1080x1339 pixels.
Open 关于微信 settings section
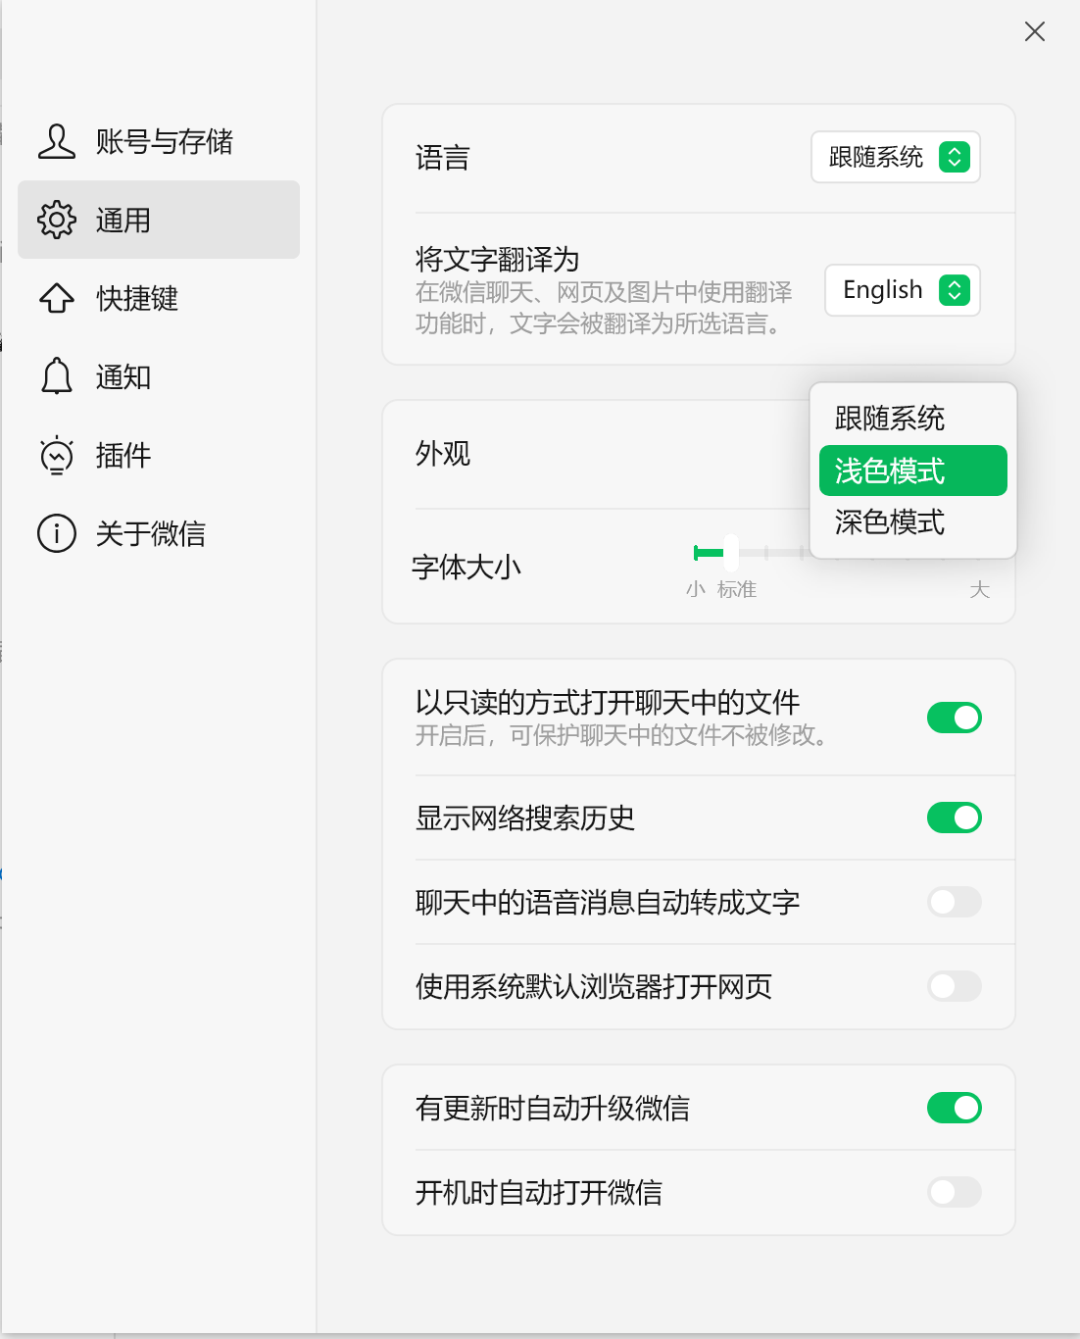pyautogui.click(x=150, y=533)
